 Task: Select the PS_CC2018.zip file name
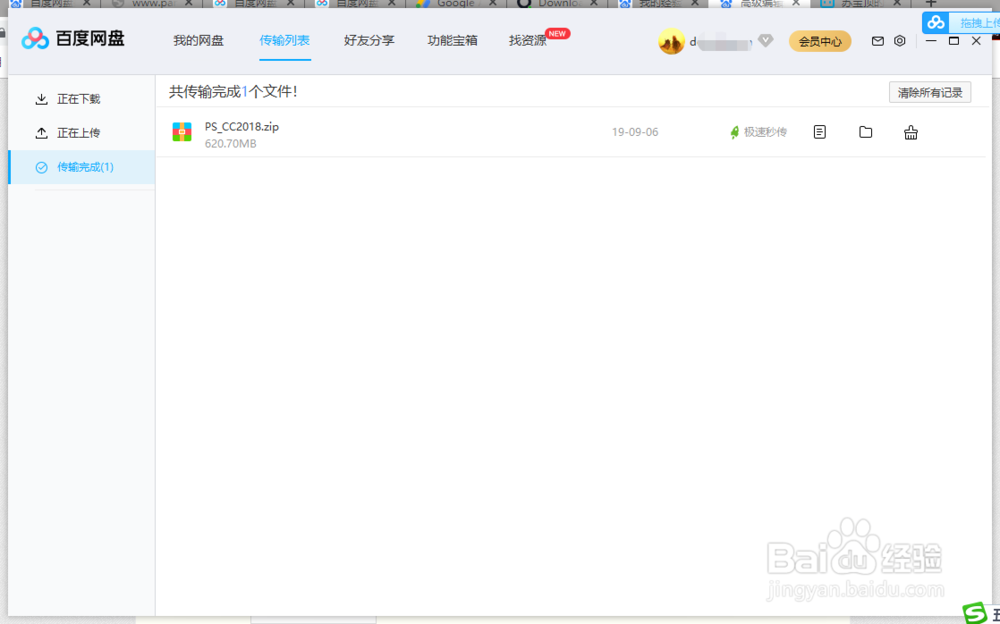pos(242,126)
